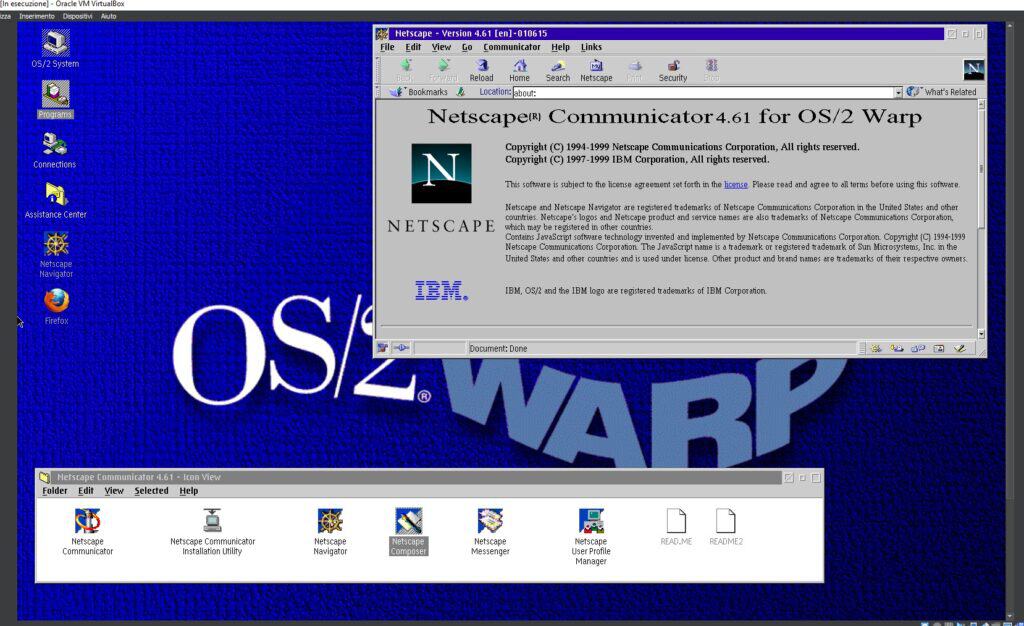Screen dimensions: 1024x626
Task: Click the Search toolbar button
Action: pos(558,70)
